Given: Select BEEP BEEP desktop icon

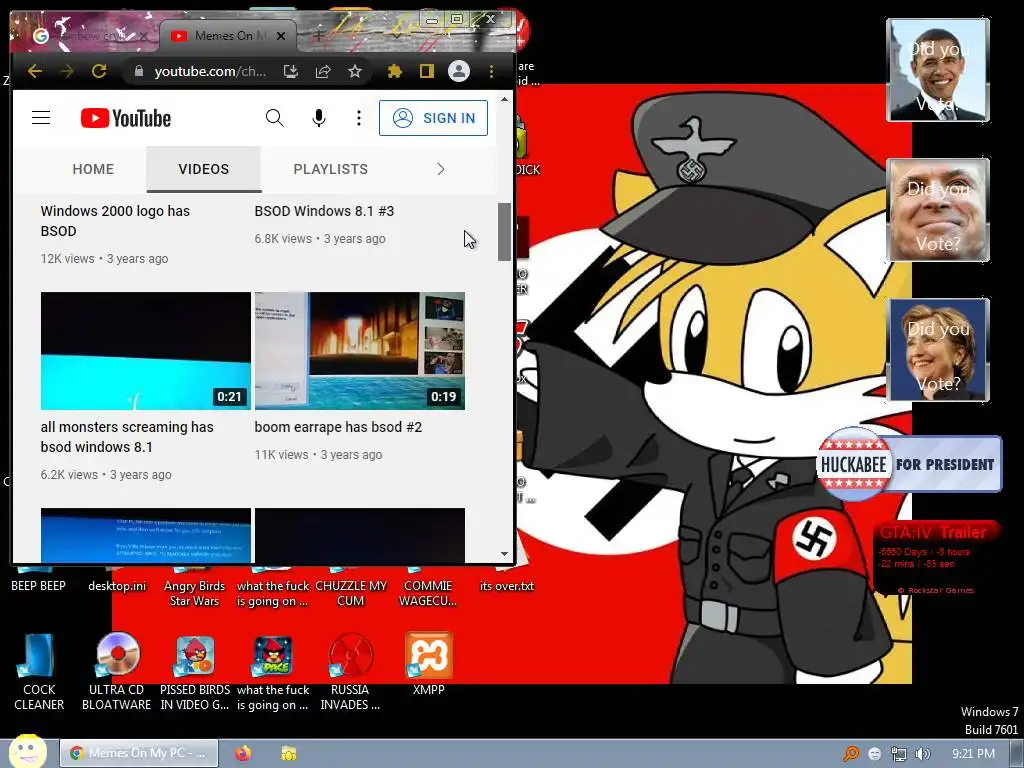Looking at the screenshot, I should 38,581.
